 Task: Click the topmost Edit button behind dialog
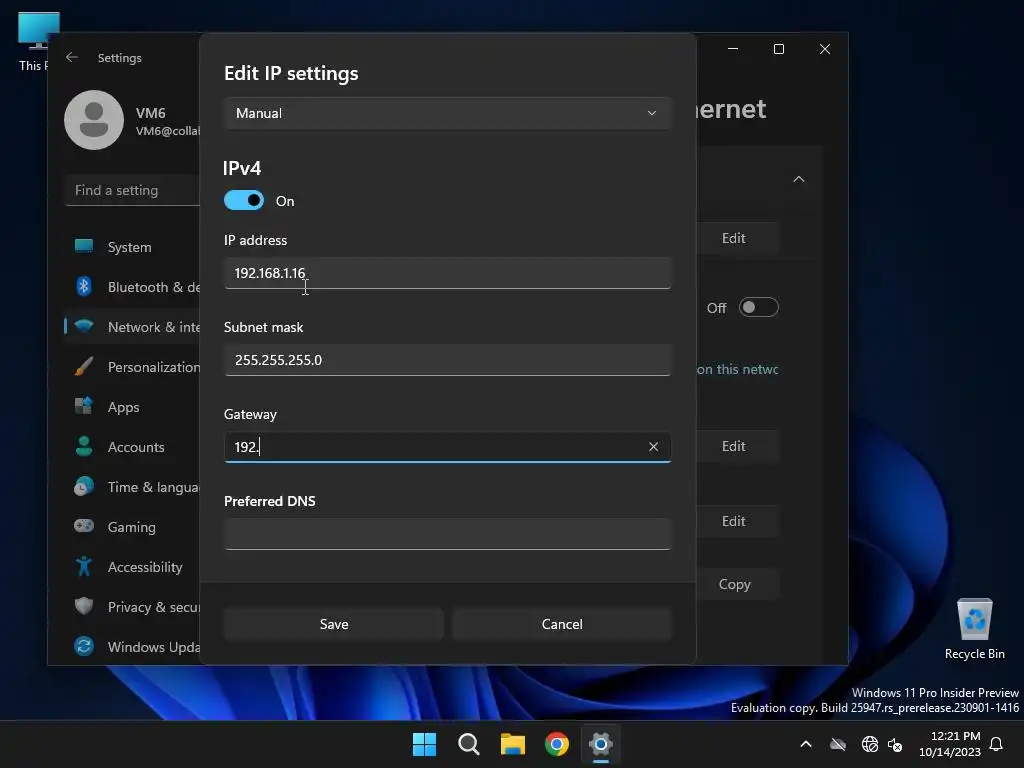point(737,238)
